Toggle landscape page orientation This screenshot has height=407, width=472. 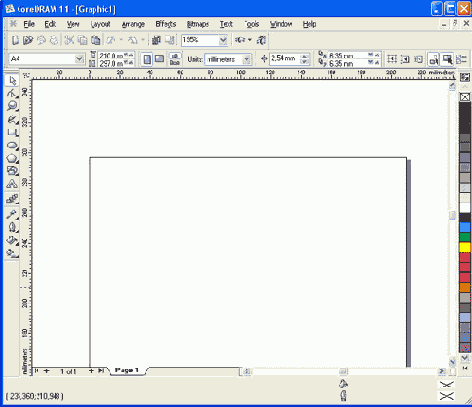159,60
